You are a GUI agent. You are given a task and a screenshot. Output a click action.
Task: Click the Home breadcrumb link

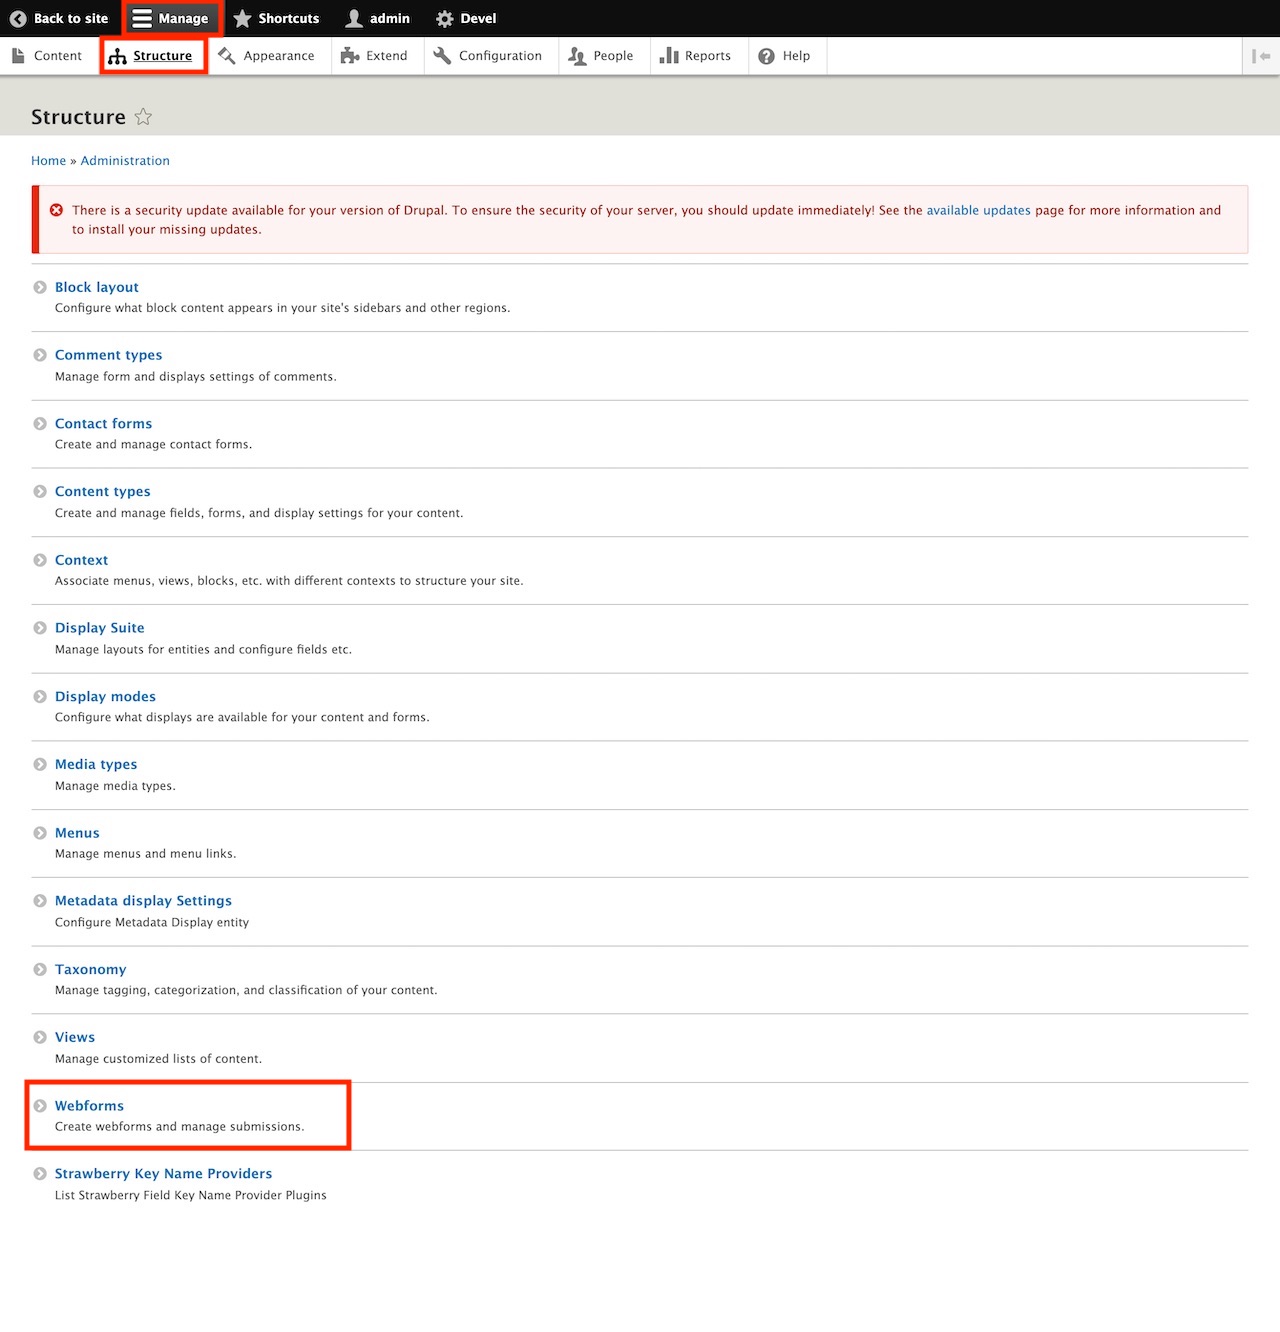pyautogui.click(x=48, y=161)
